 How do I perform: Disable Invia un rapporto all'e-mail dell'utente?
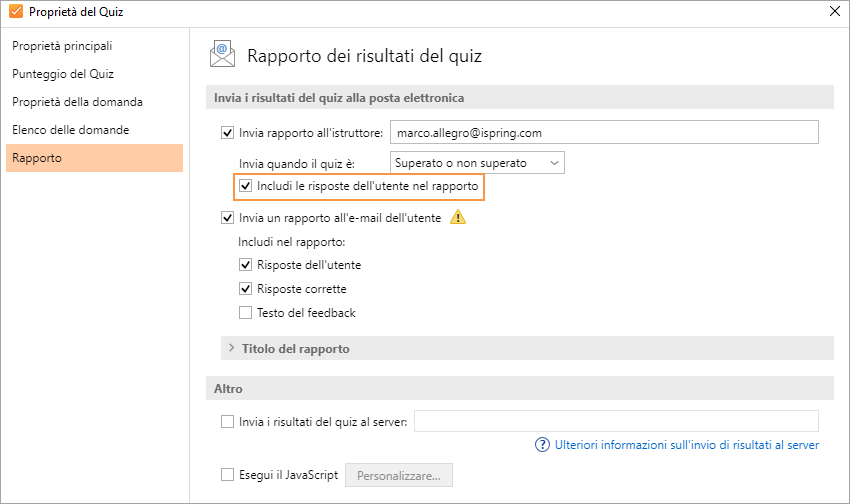226,218
